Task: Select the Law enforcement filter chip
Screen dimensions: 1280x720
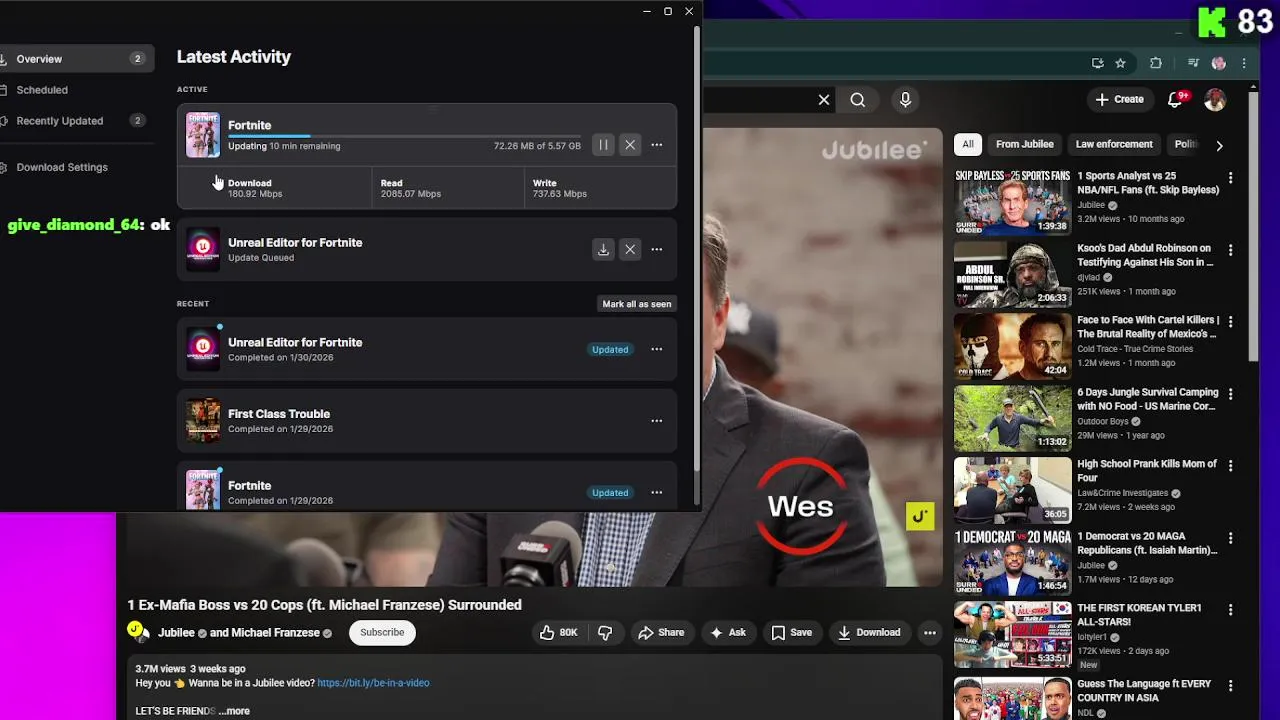Action: 1114,144
